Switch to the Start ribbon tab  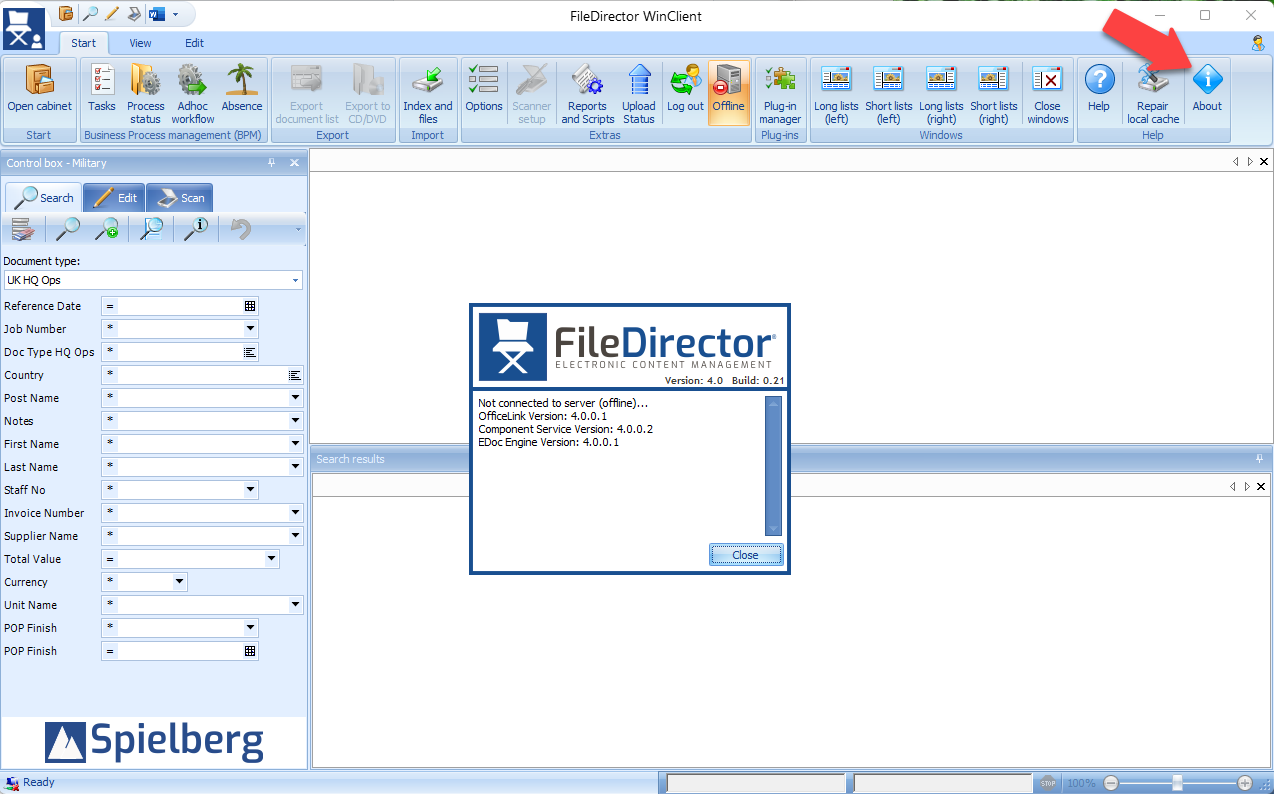pyautogui.click(x=84, y=43)
